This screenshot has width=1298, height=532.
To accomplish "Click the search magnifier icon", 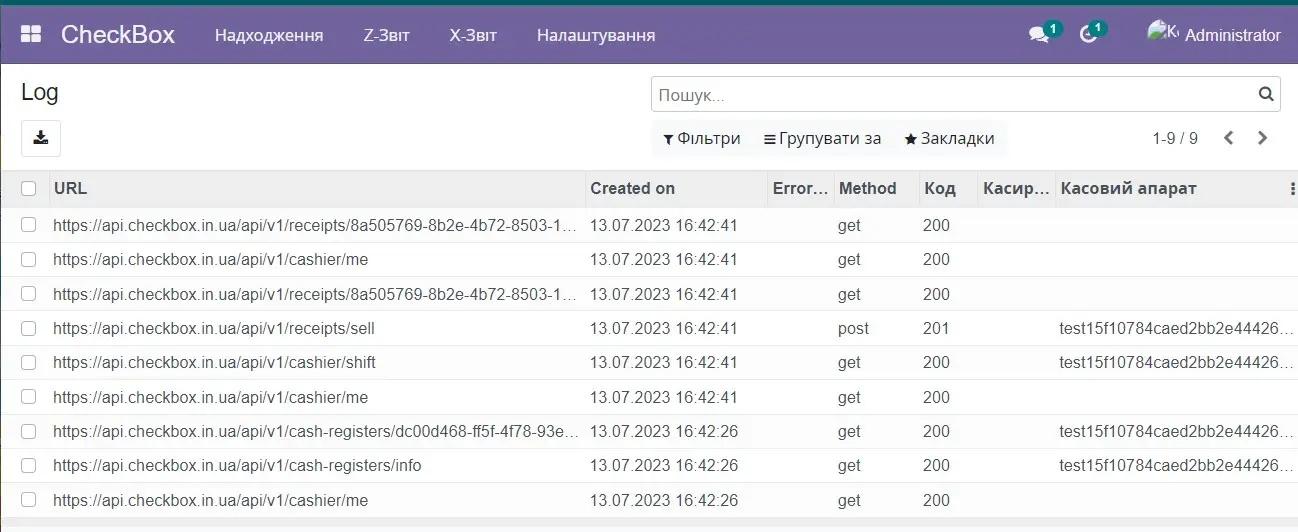I will 1266,95.
